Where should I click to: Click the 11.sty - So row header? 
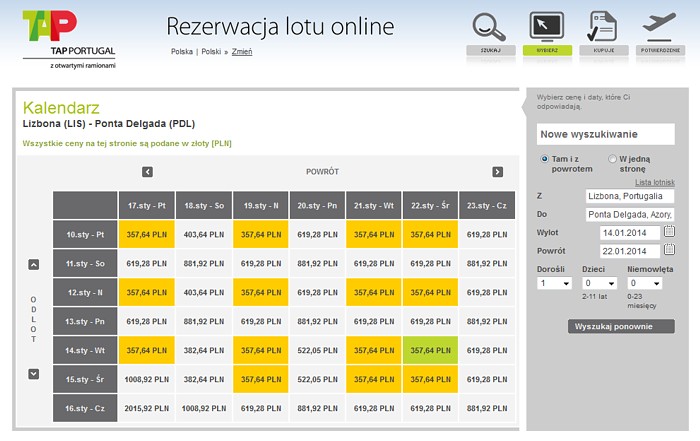point(85,263)
